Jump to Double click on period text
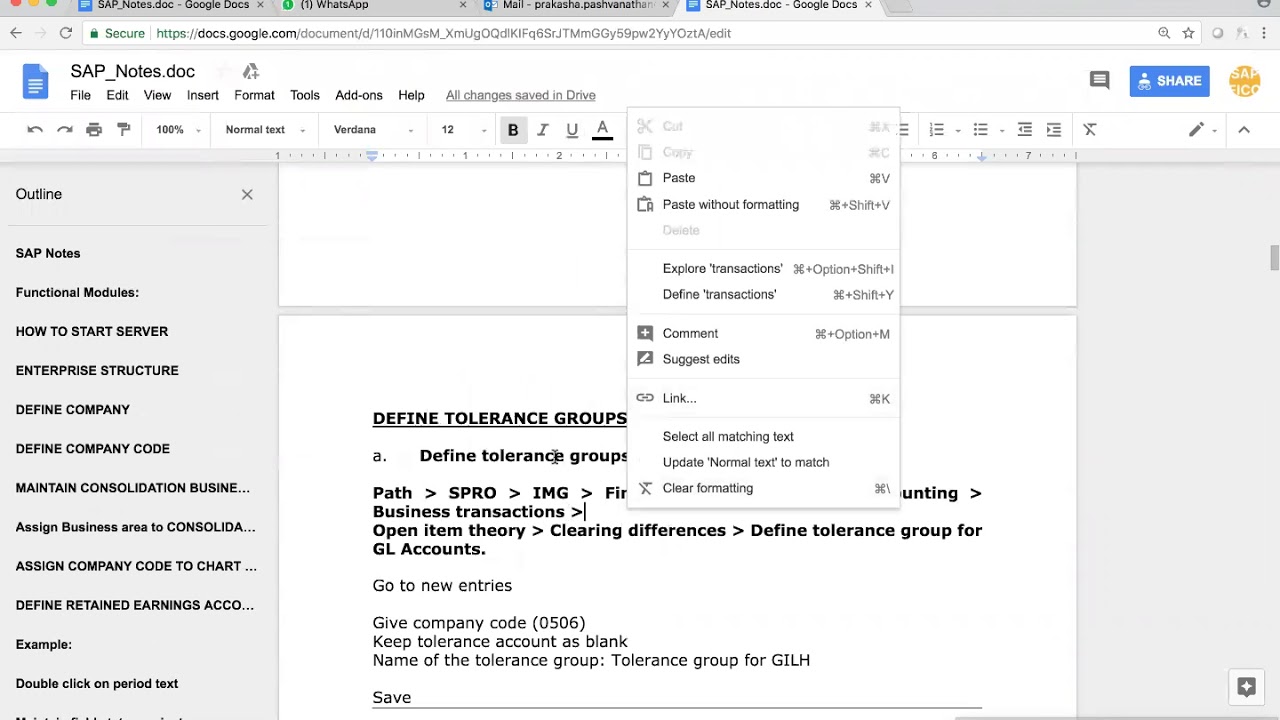Screen dimensions: 1280x720 click(97, 683)
